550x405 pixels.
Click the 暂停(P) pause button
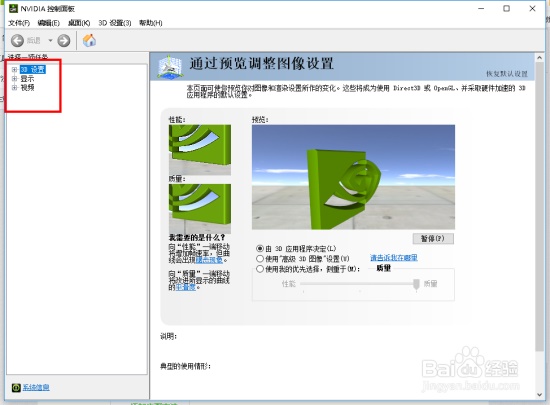click(433, 239)
